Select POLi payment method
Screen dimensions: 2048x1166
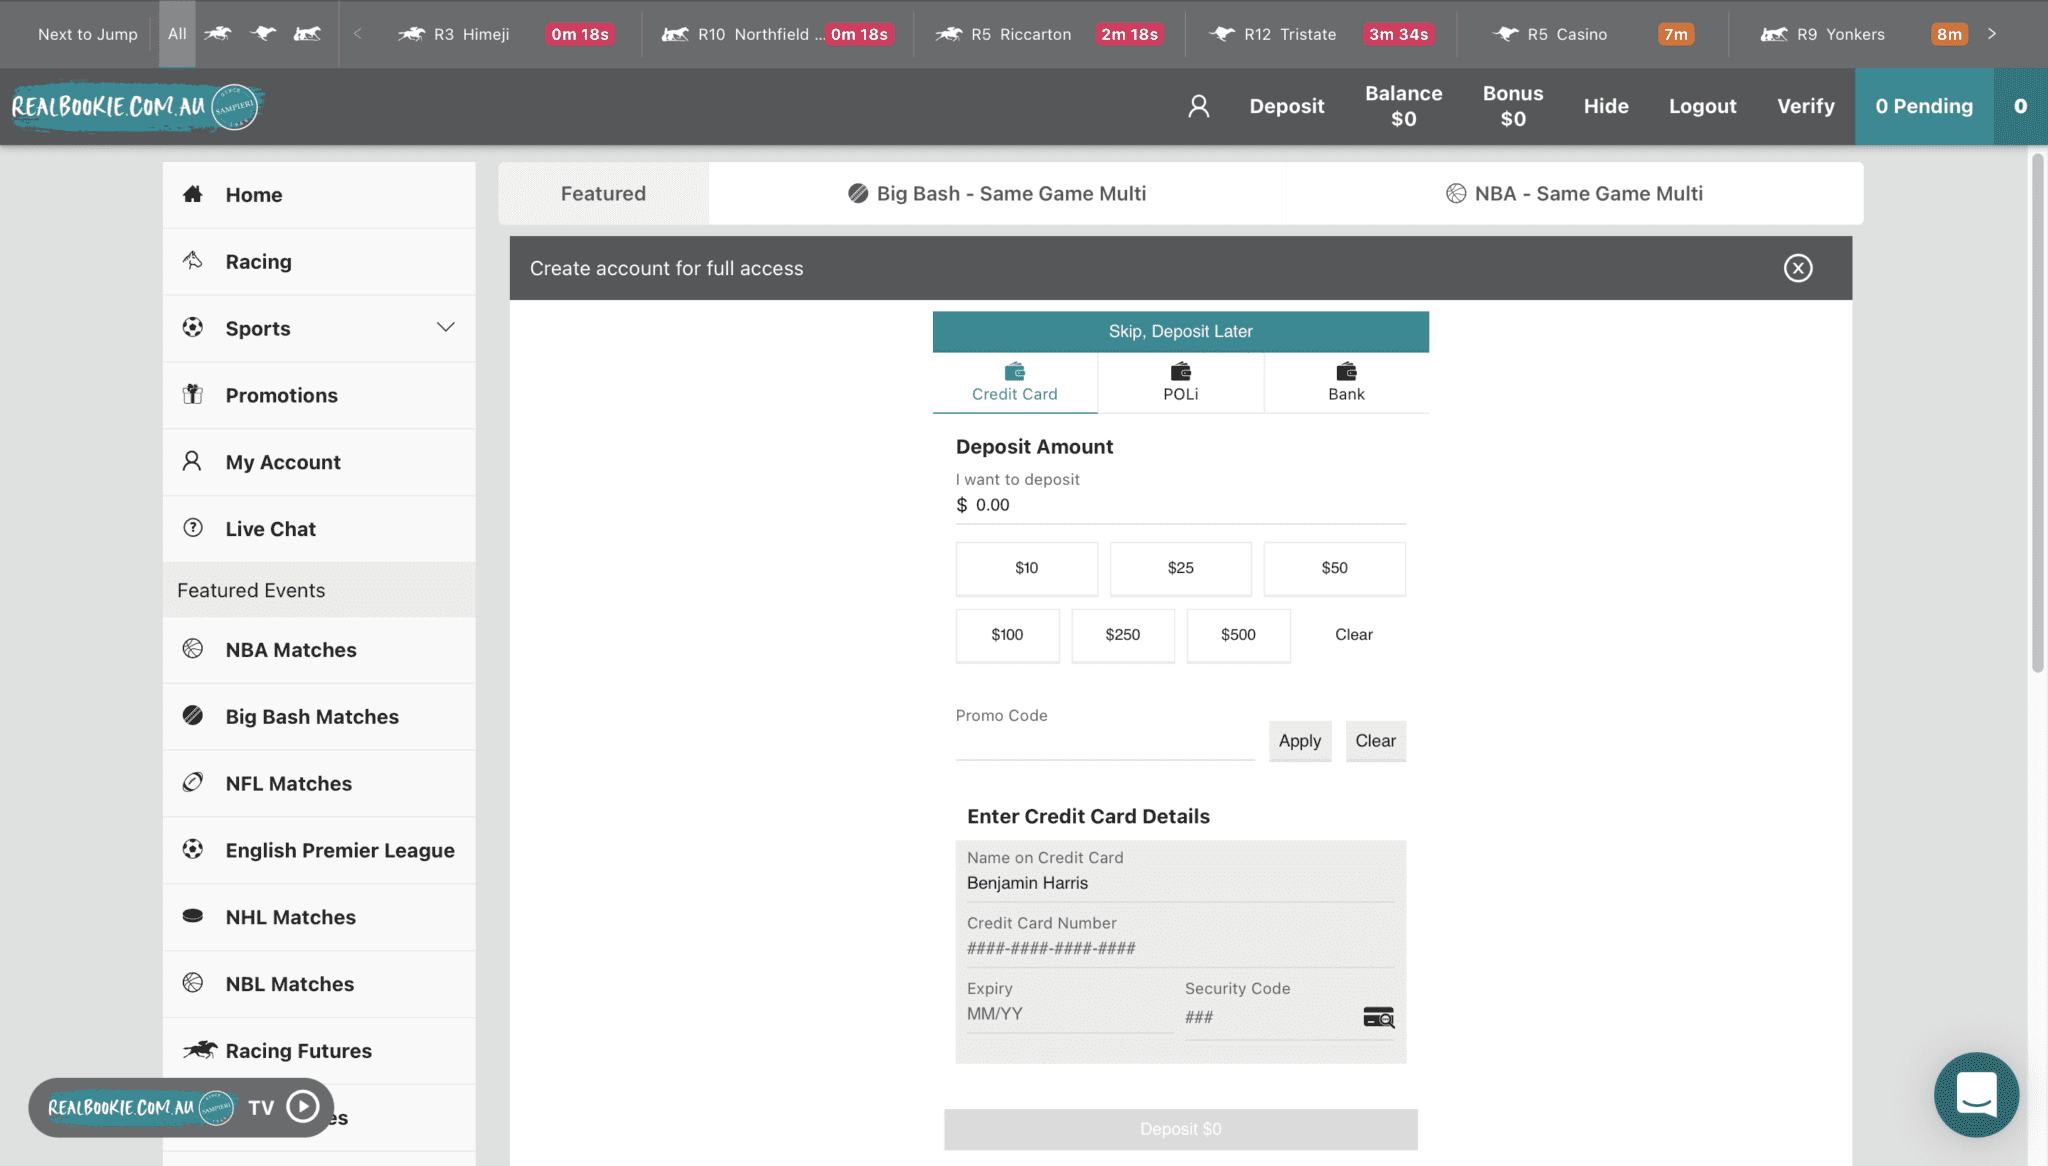1180,383
